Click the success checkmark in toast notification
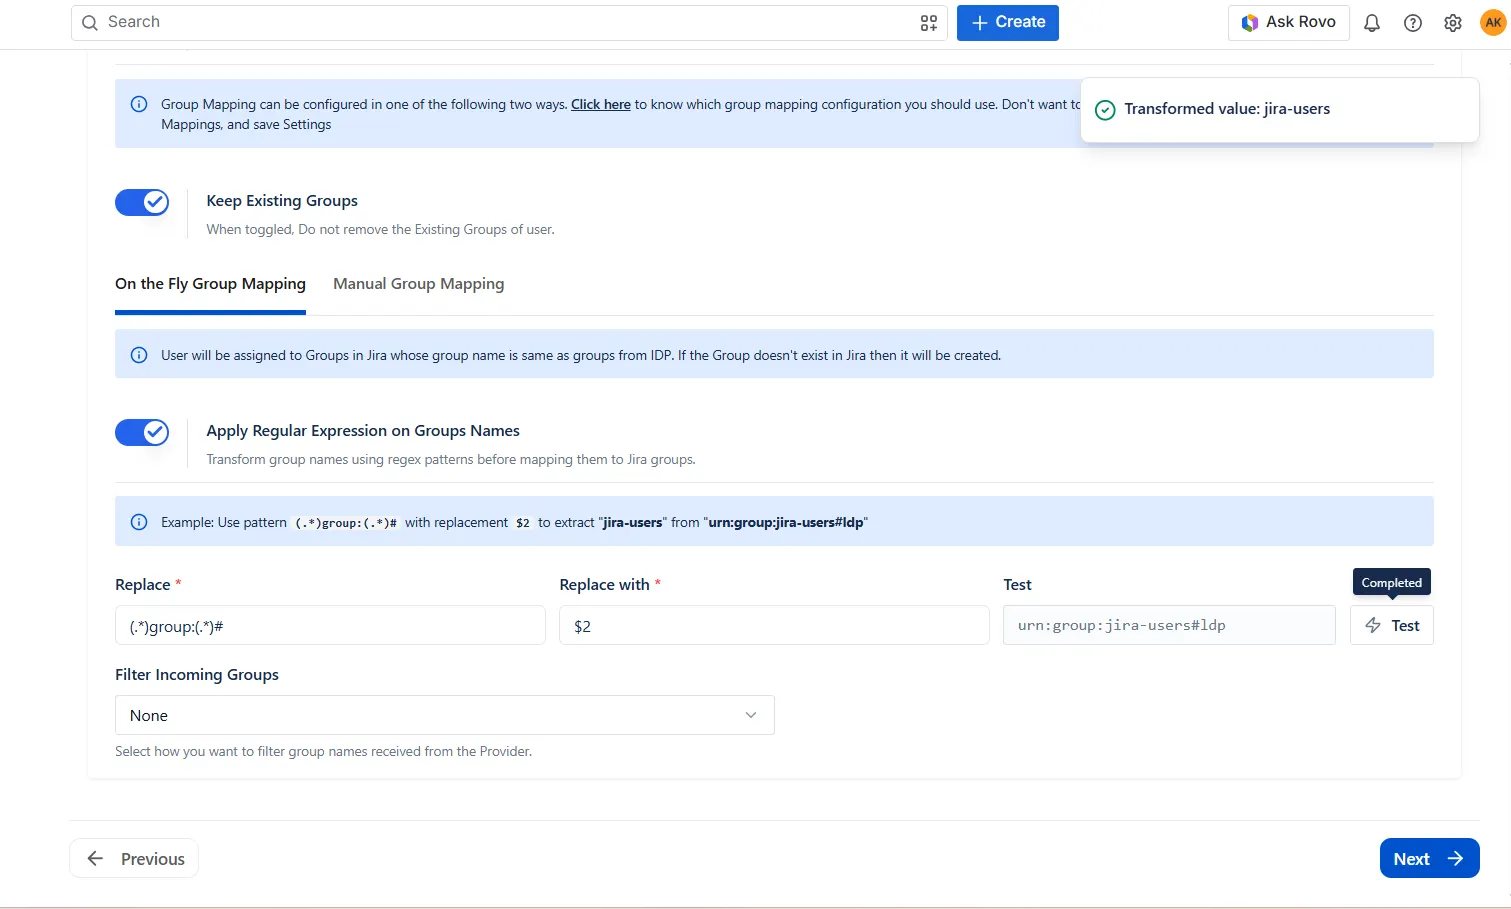 1105,110
